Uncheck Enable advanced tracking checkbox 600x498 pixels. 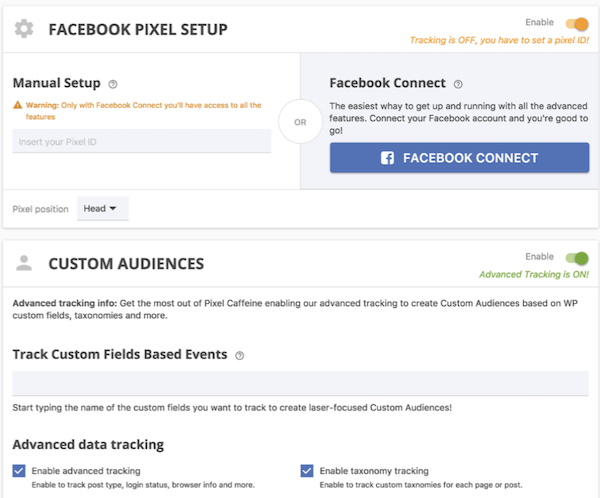click(x=19, y=470)
